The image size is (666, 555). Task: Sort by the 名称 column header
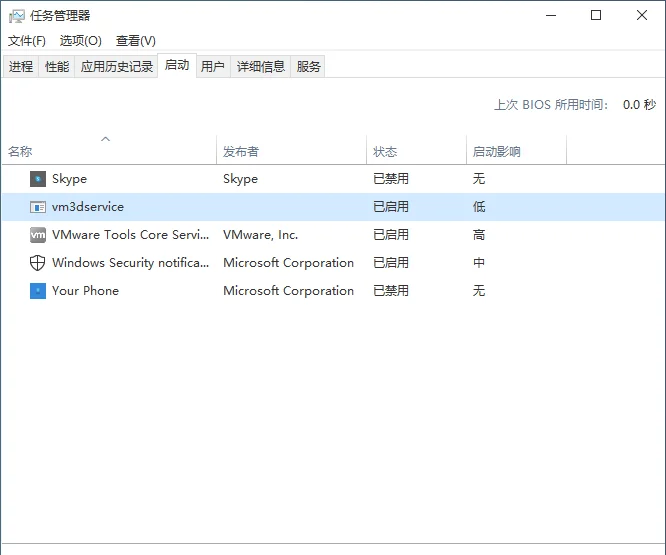21,152
